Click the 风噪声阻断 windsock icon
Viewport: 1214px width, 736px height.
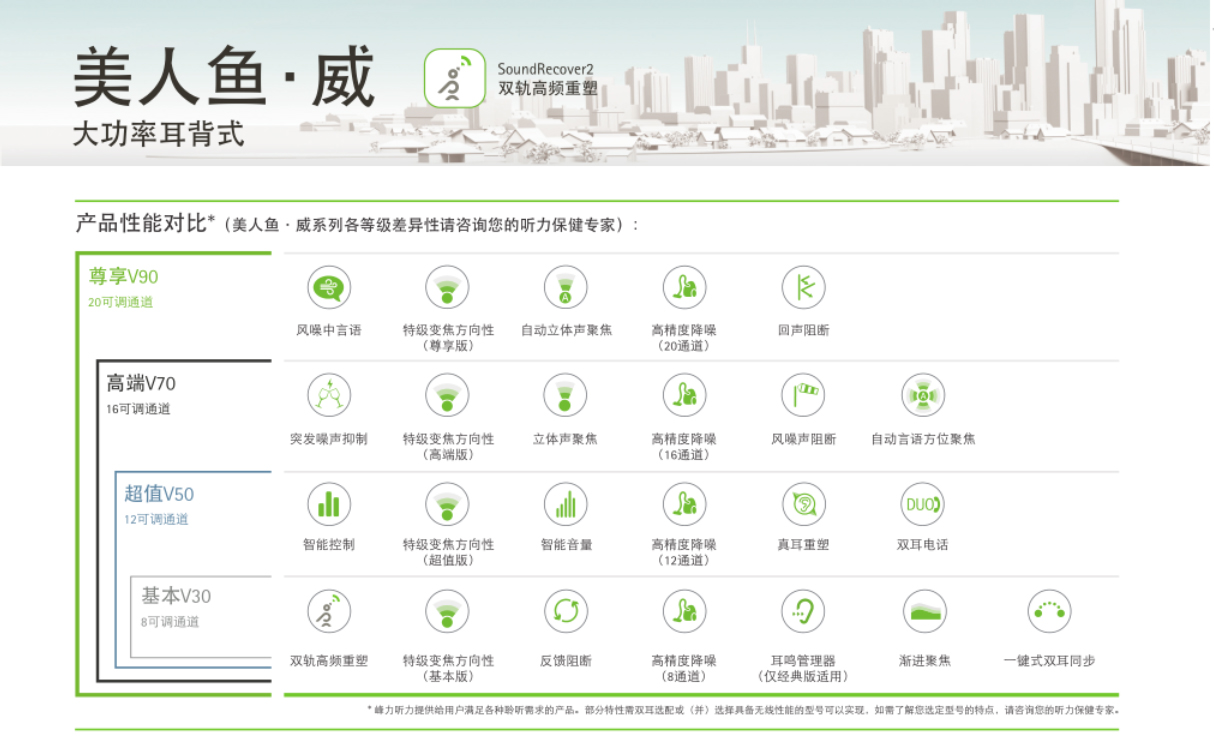(803, 396)
